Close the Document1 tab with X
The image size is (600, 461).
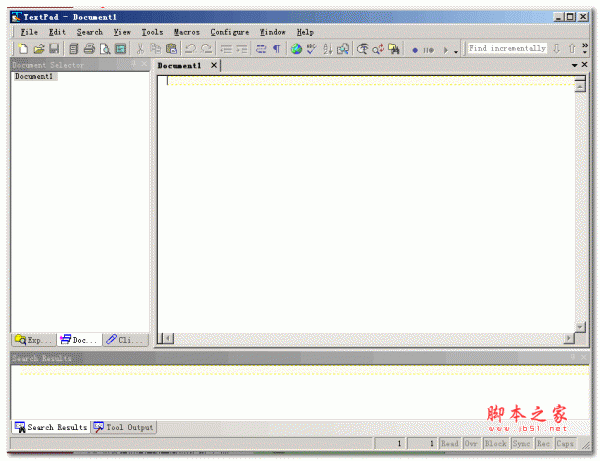coord(214,65)
